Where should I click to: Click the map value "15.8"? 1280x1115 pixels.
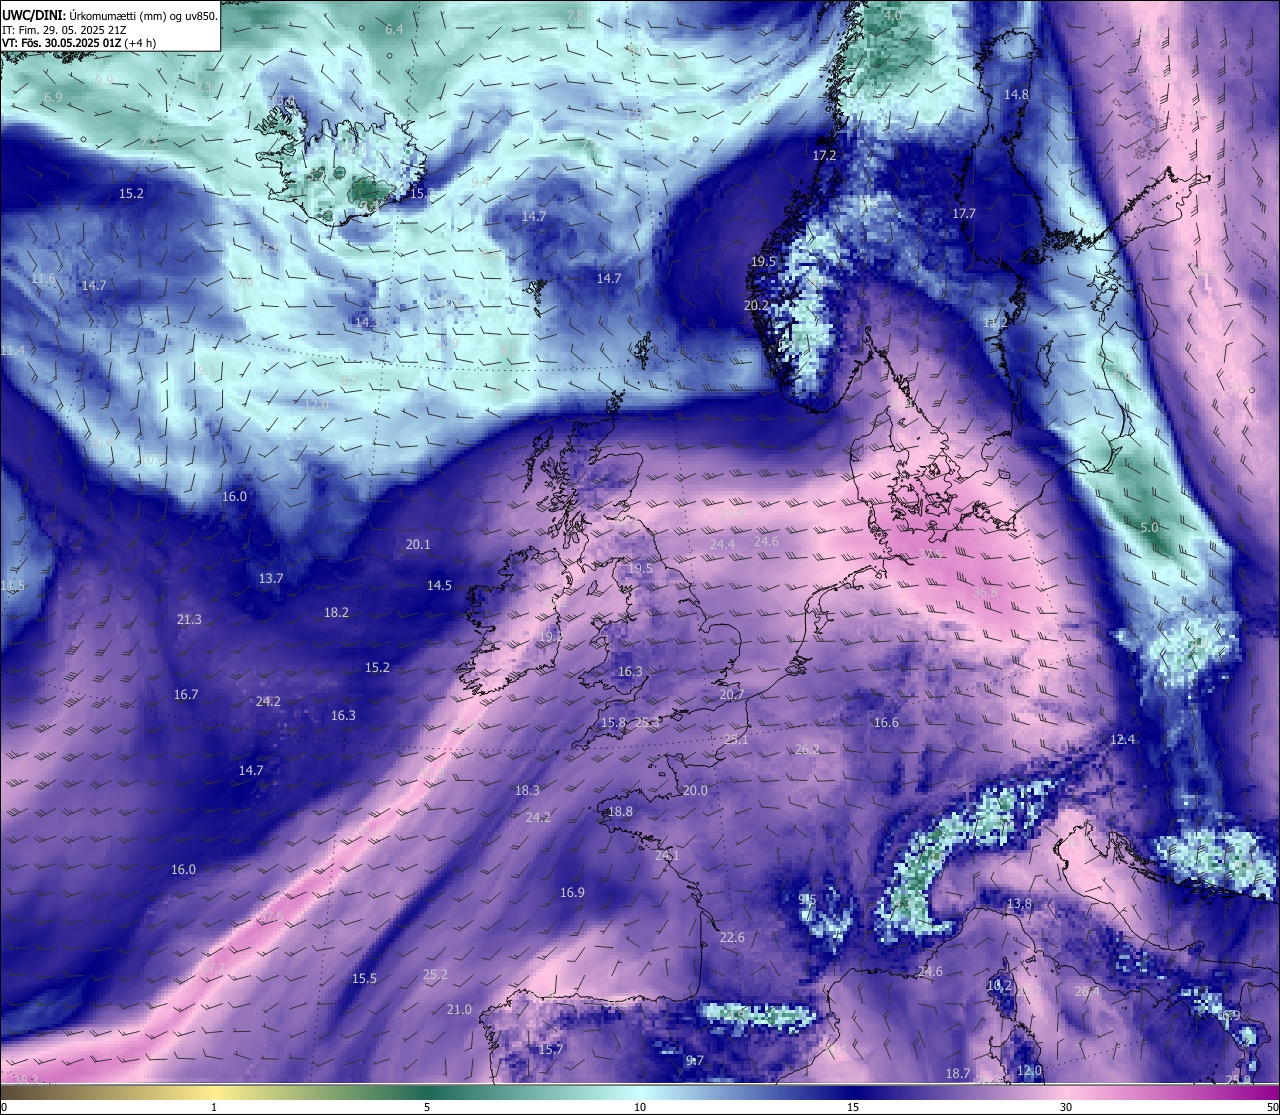[x=613, y=722]
